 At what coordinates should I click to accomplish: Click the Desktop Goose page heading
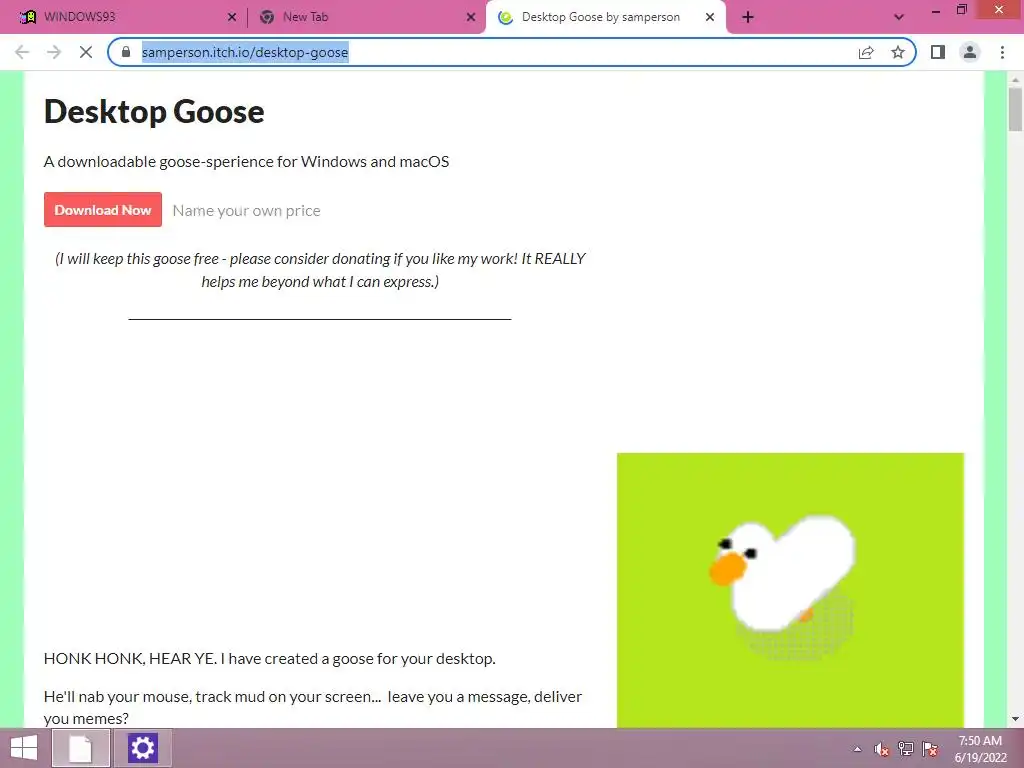(154, 112)
